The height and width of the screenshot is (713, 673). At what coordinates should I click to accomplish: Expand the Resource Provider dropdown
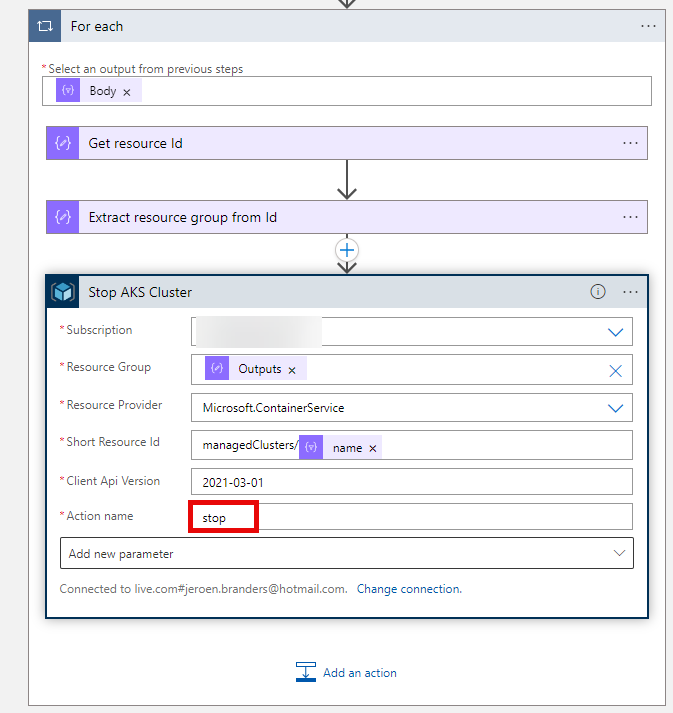pos(615,408)
